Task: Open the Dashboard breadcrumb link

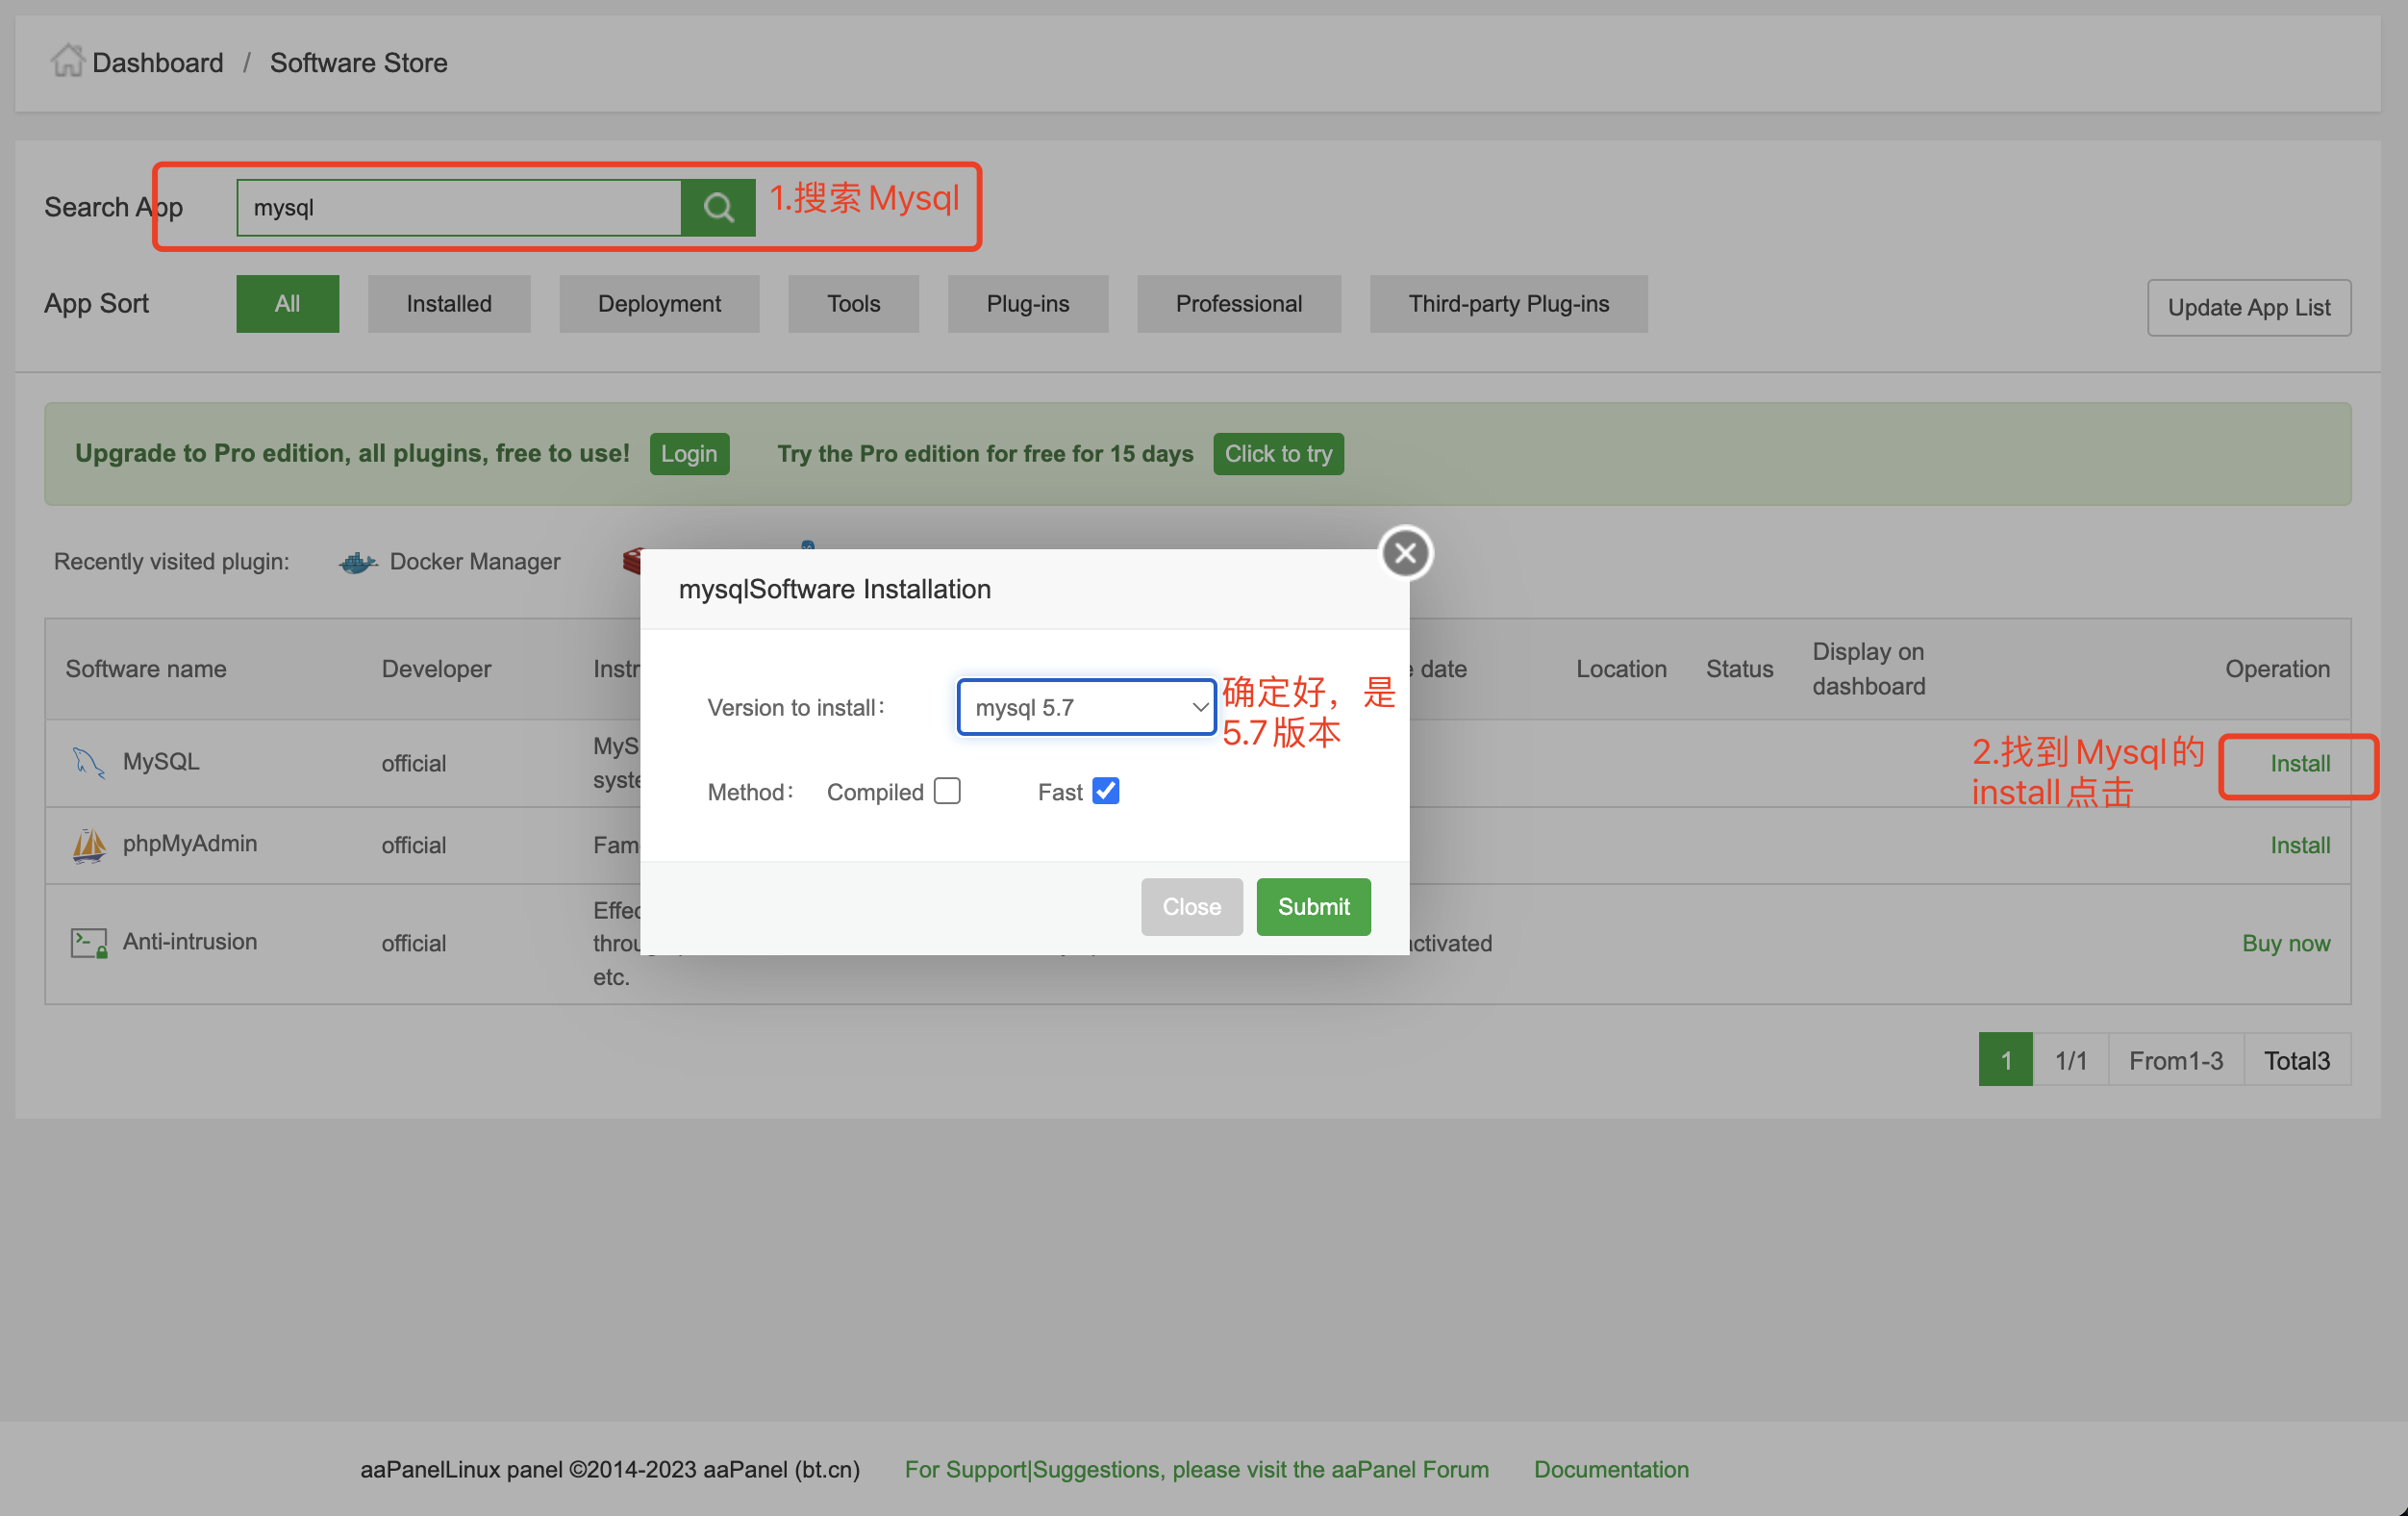Action: (157, 63)
